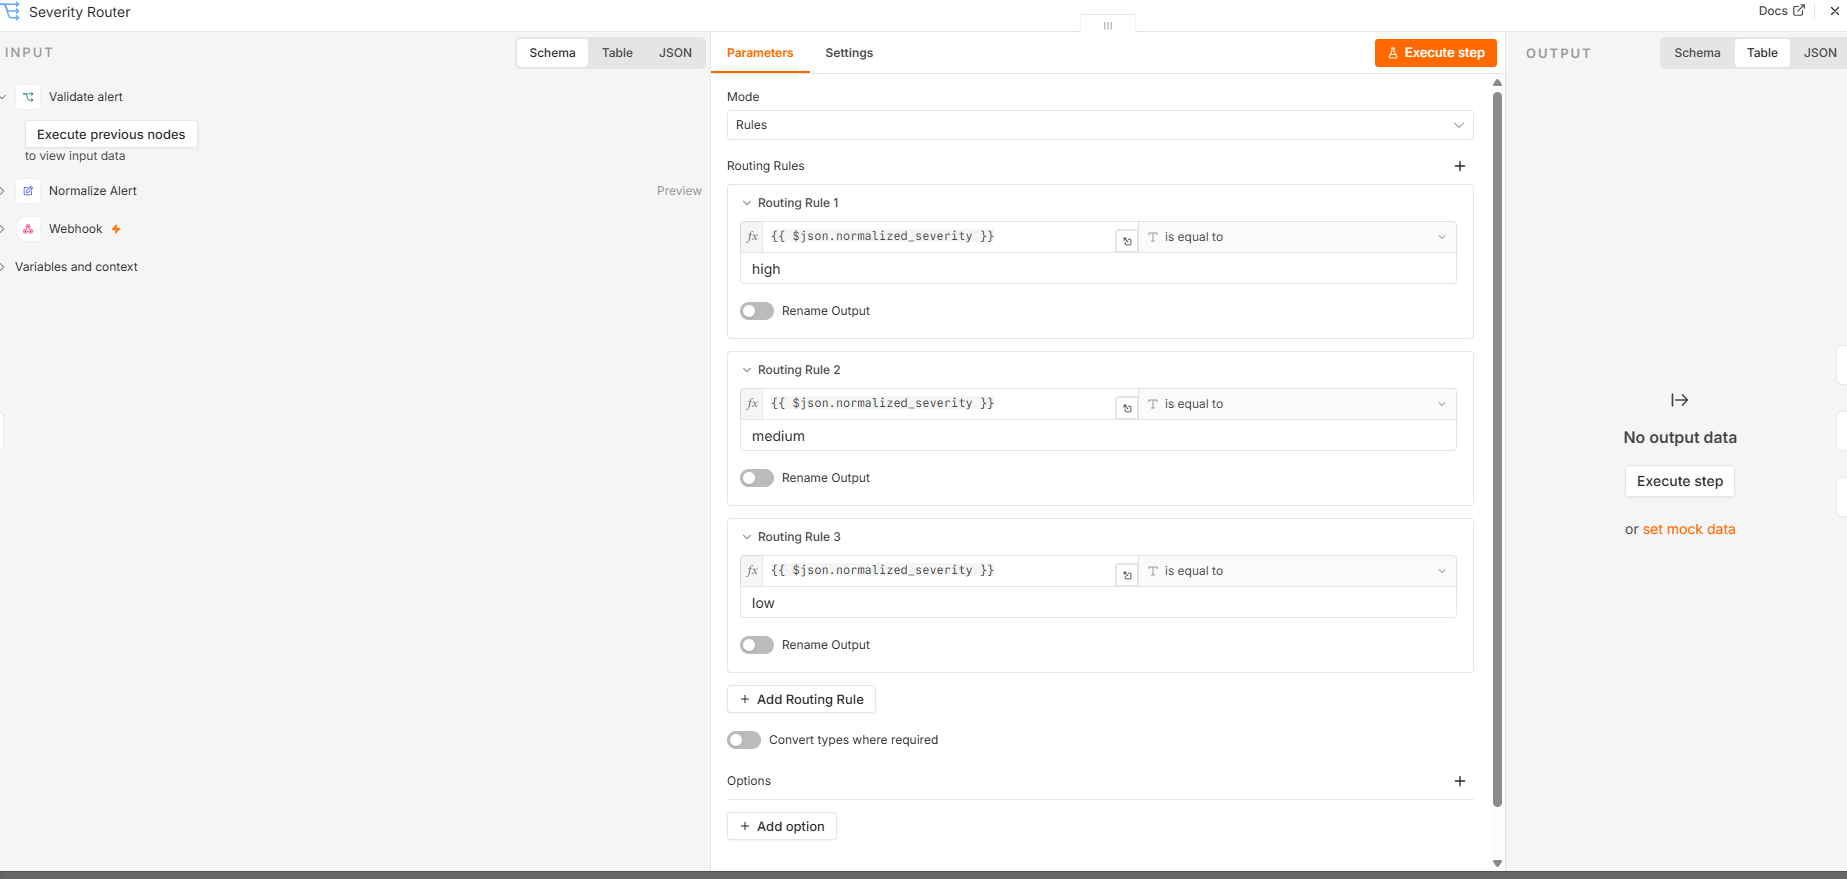The width and height of the screenshot is (1847, 879).
Task: Click the set mock data link
Action: (1689, 529)
